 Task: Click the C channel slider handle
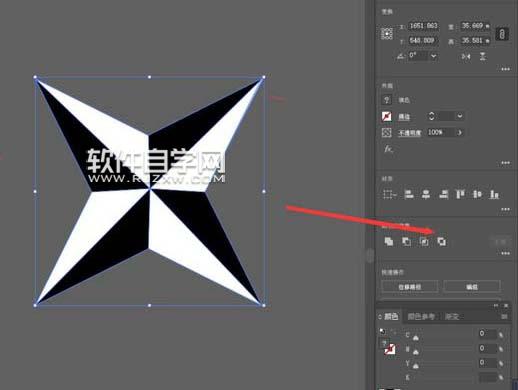[x=416, y=338]
